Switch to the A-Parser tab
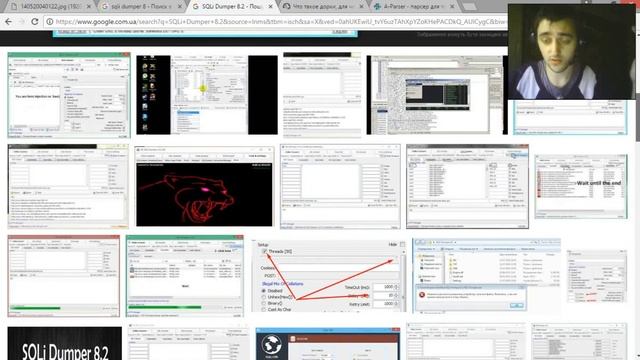The height and width of the screenshot is (360, 640). pyautogui.click(x=413, y=7)
